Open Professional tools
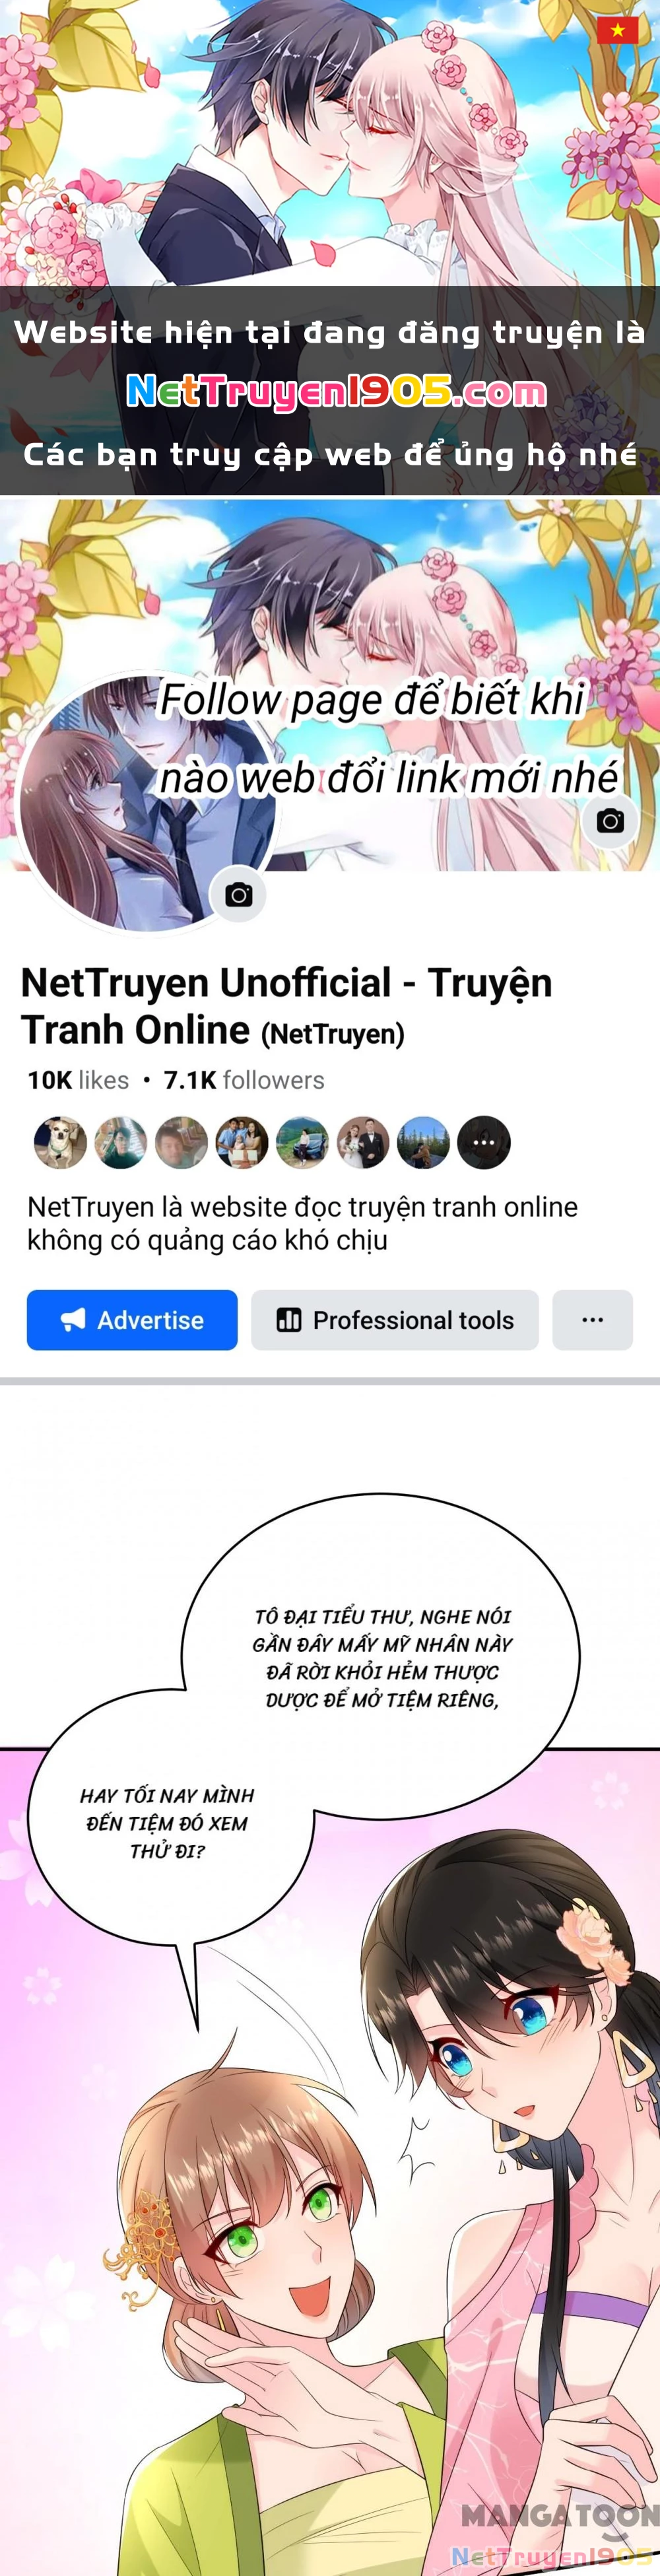Screen dimensions: 660x2576 click(395, 1320)
